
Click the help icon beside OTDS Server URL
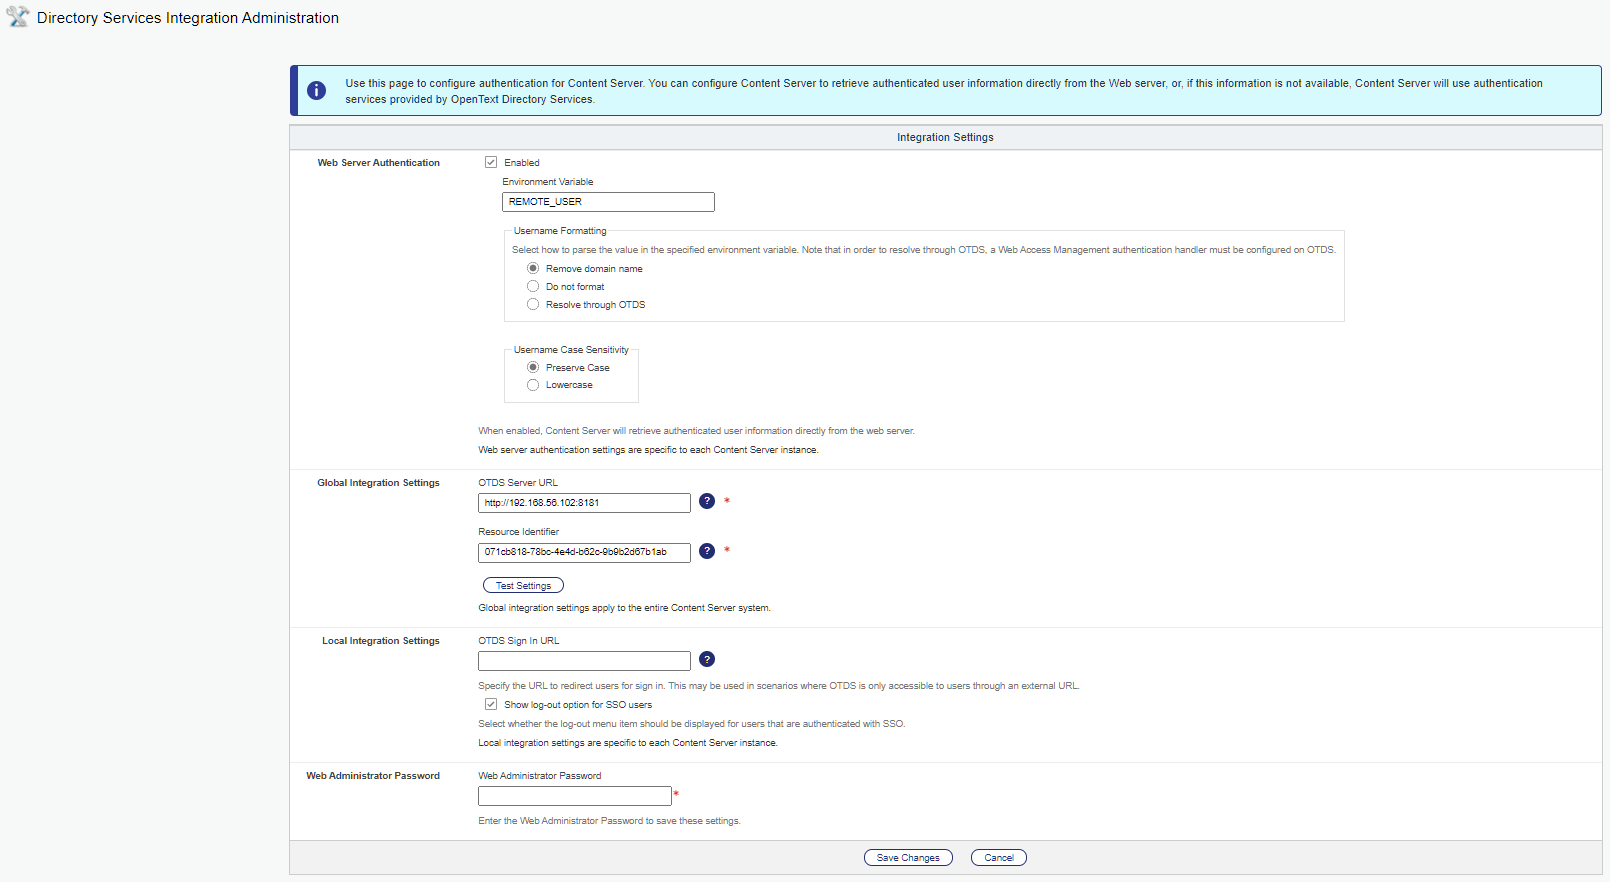click(x=707, y=501)
